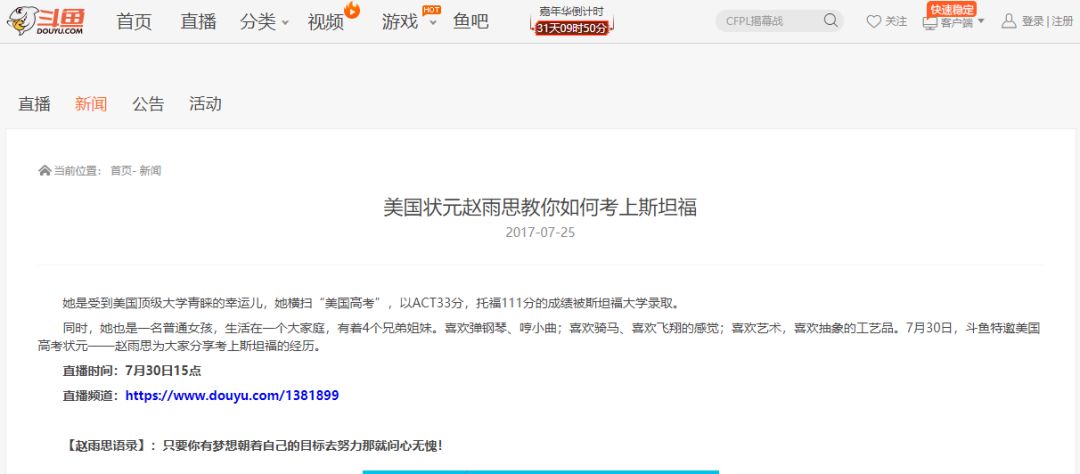
Task: Click the HOT badge on 游戏
Action: (x=432, y=10)
